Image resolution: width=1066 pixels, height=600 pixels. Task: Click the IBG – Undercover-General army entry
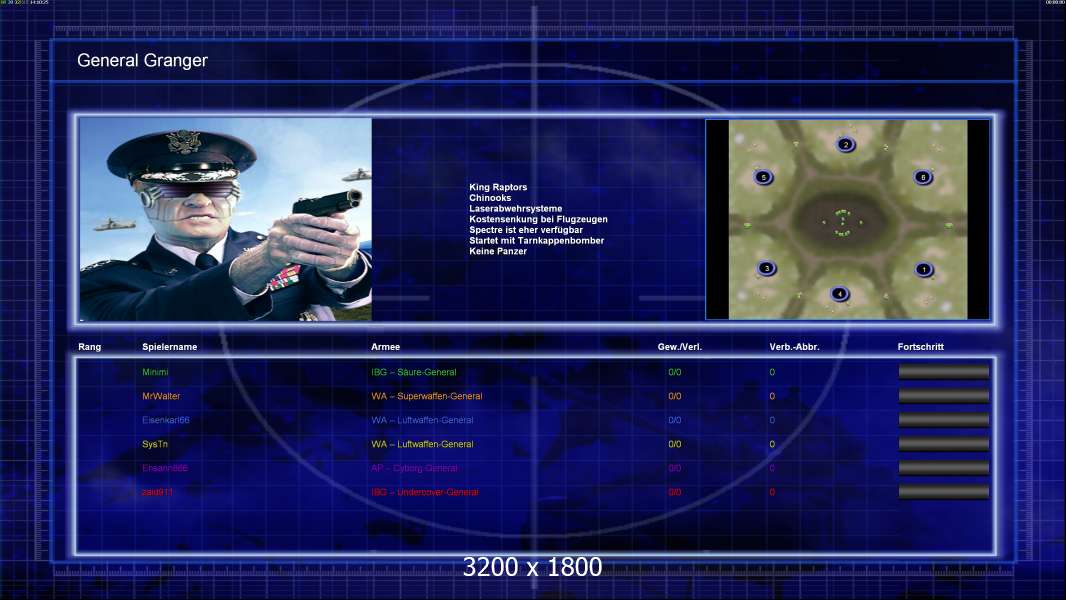(424, 492)
